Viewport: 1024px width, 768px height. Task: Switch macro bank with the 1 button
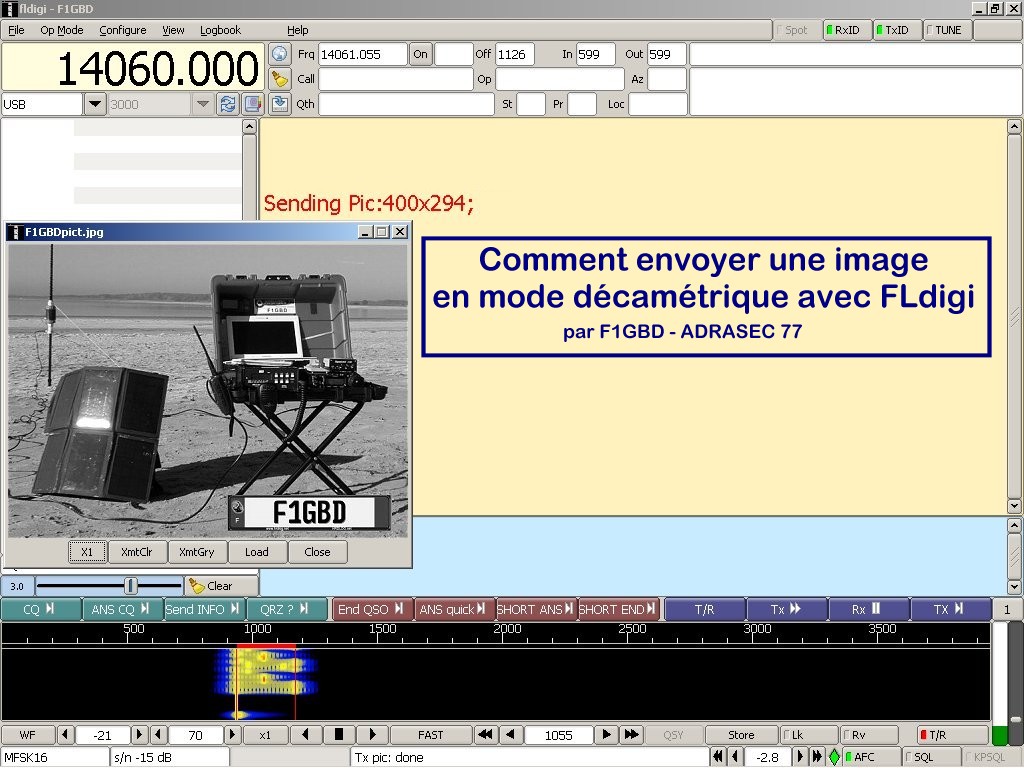[1006, 609]
